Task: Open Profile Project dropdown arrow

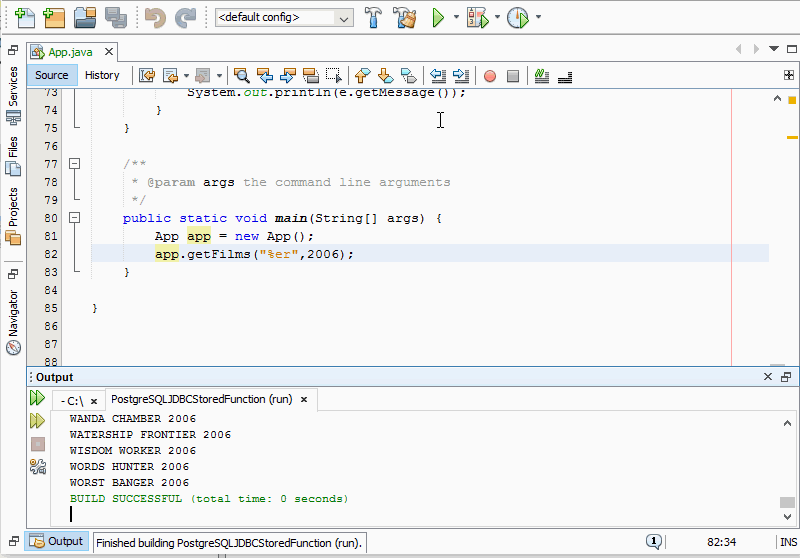Action: tap(539, 17)
